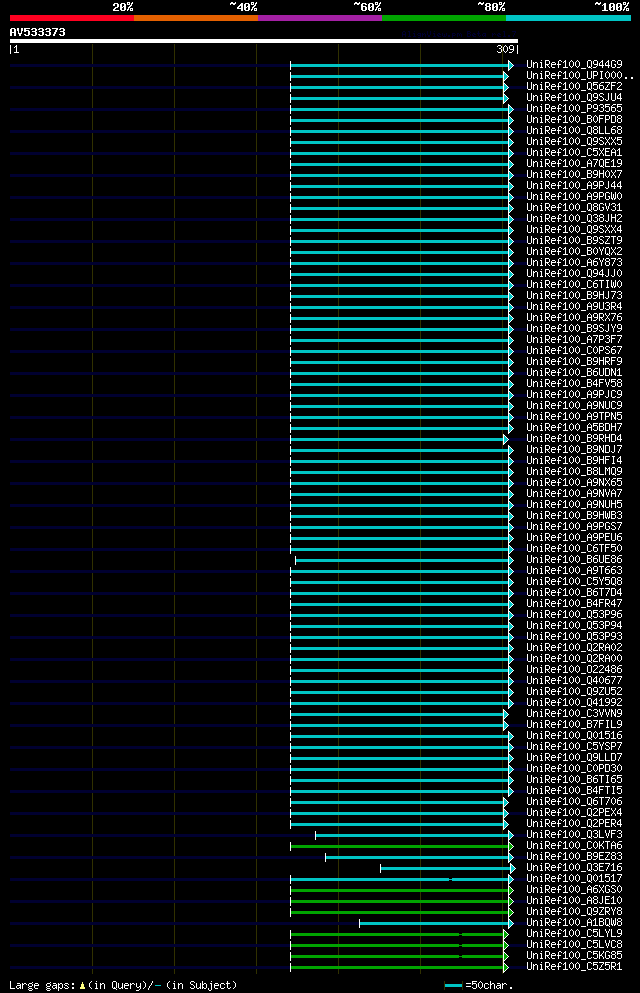Image resolution: width=640 pixels, height=993 pixels.
Task: Click the green ~80% identity legend segment
Action: tap(444, 18)
